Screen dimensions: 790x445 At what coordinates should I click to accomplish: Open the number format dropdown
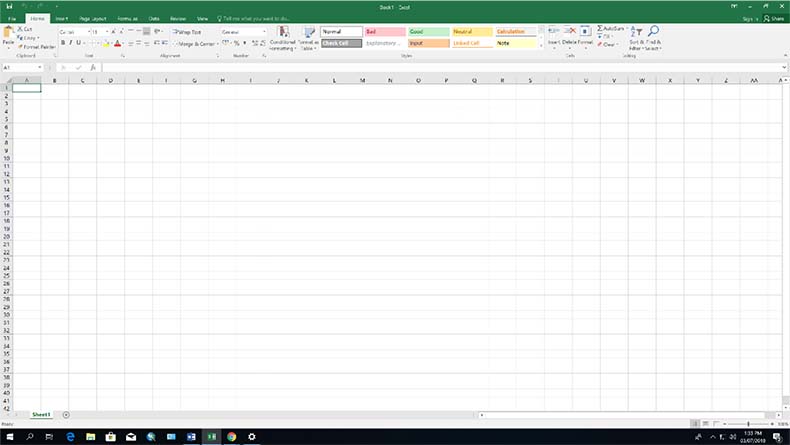[x=265, y=32]
